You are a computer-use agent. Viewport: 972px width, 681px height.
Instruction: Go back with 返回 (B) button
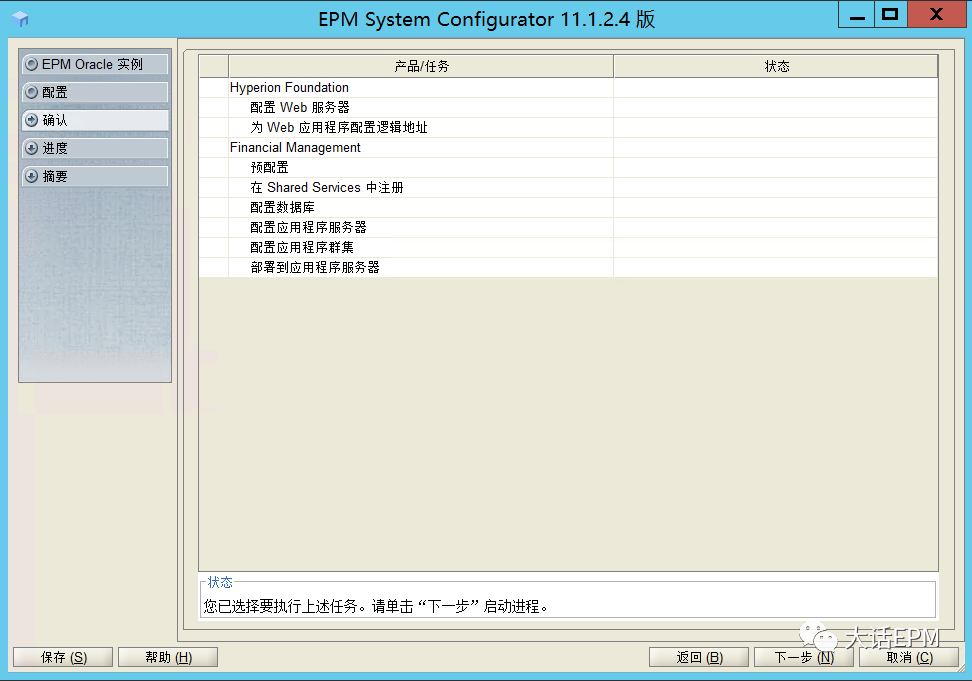[x=699, y=657]
